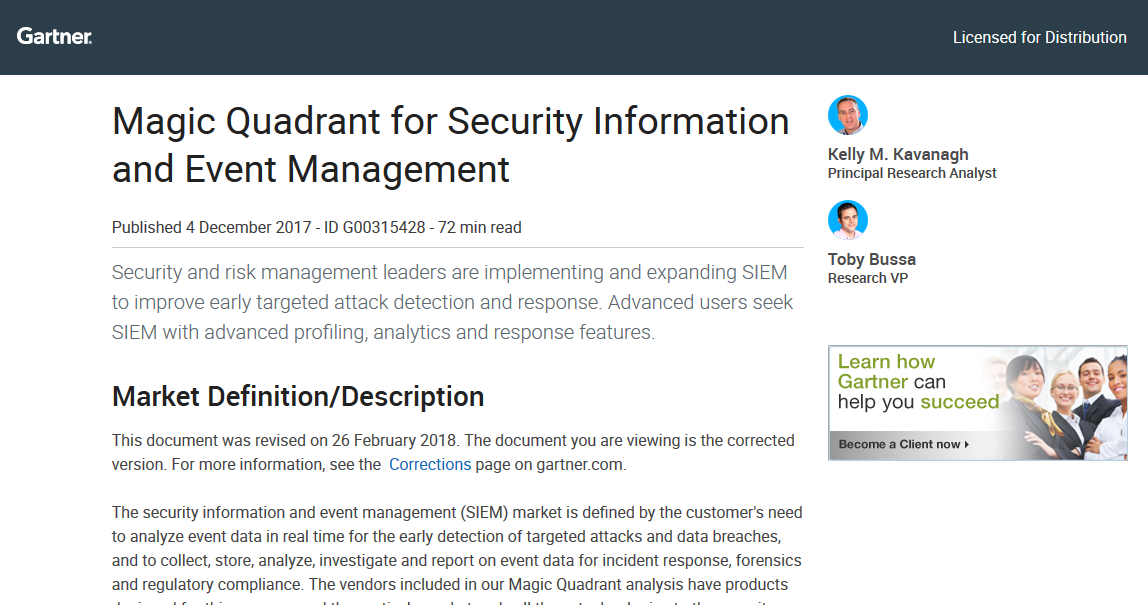
Task: Click the 'revised on 26 February 2018' sentence
Action: click(x=453, y=453)
